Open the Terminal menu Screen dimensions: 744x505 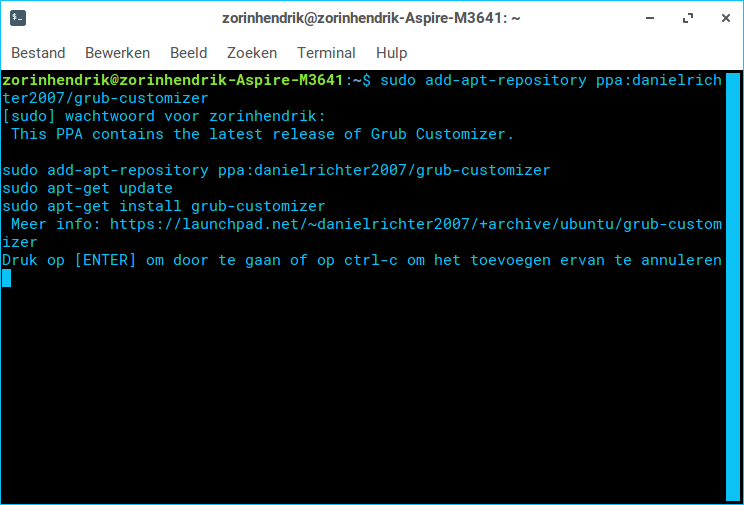[x=326, y=53]
